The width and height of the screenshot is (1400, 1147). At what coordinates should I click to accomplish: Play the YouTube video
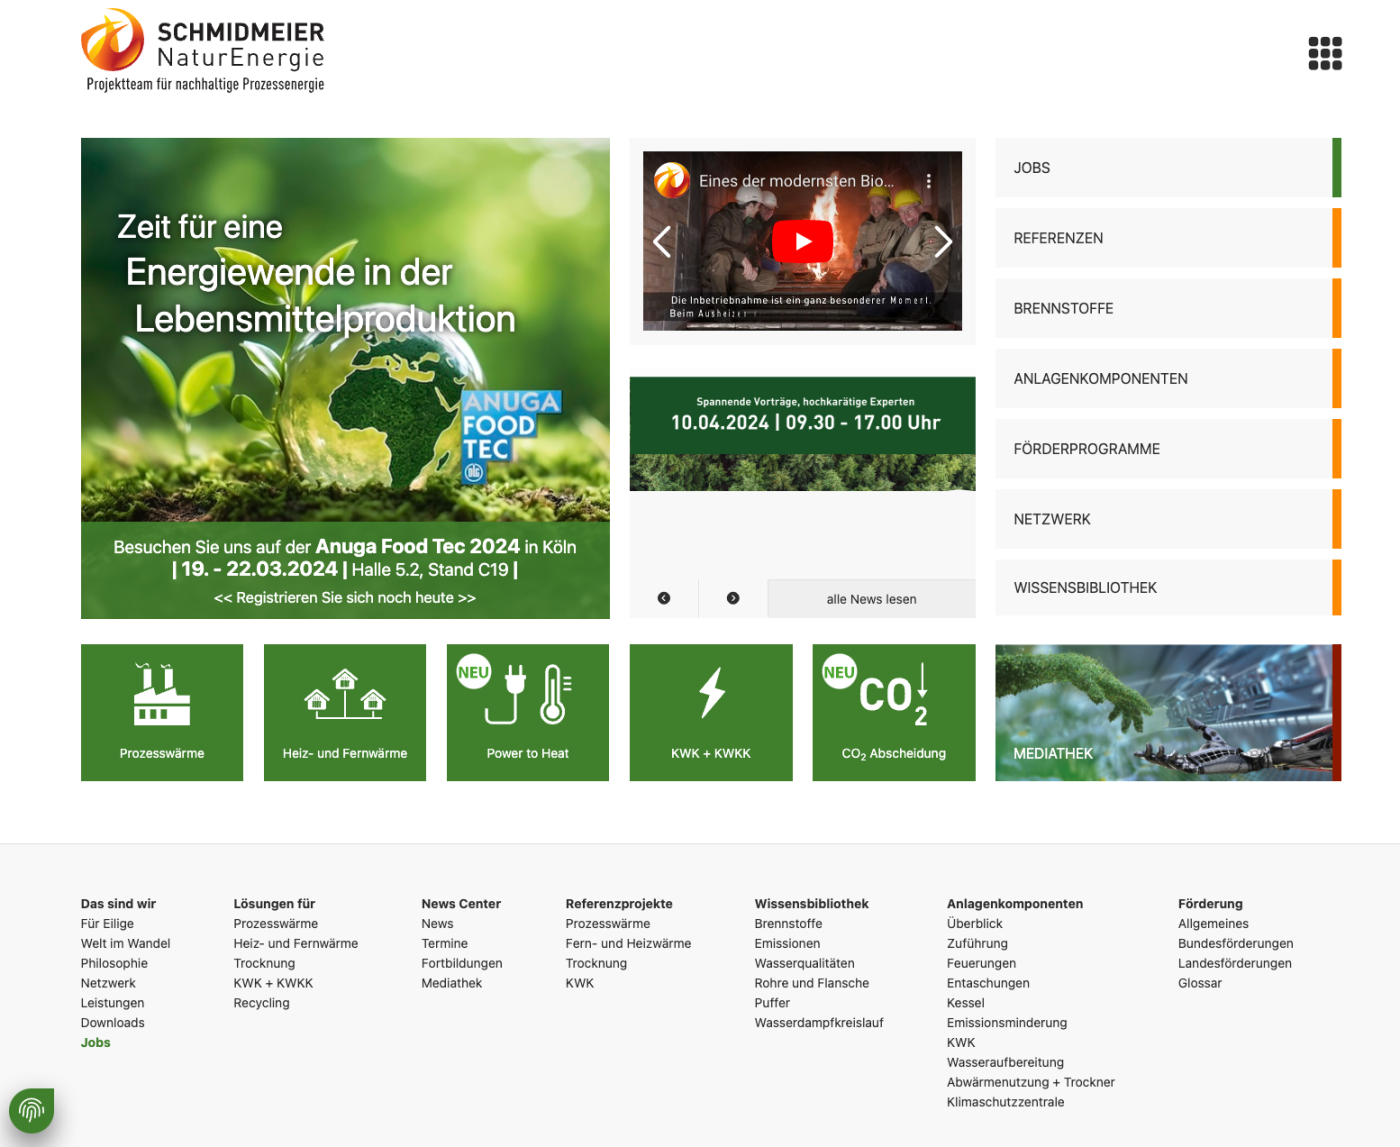(802, 242)
